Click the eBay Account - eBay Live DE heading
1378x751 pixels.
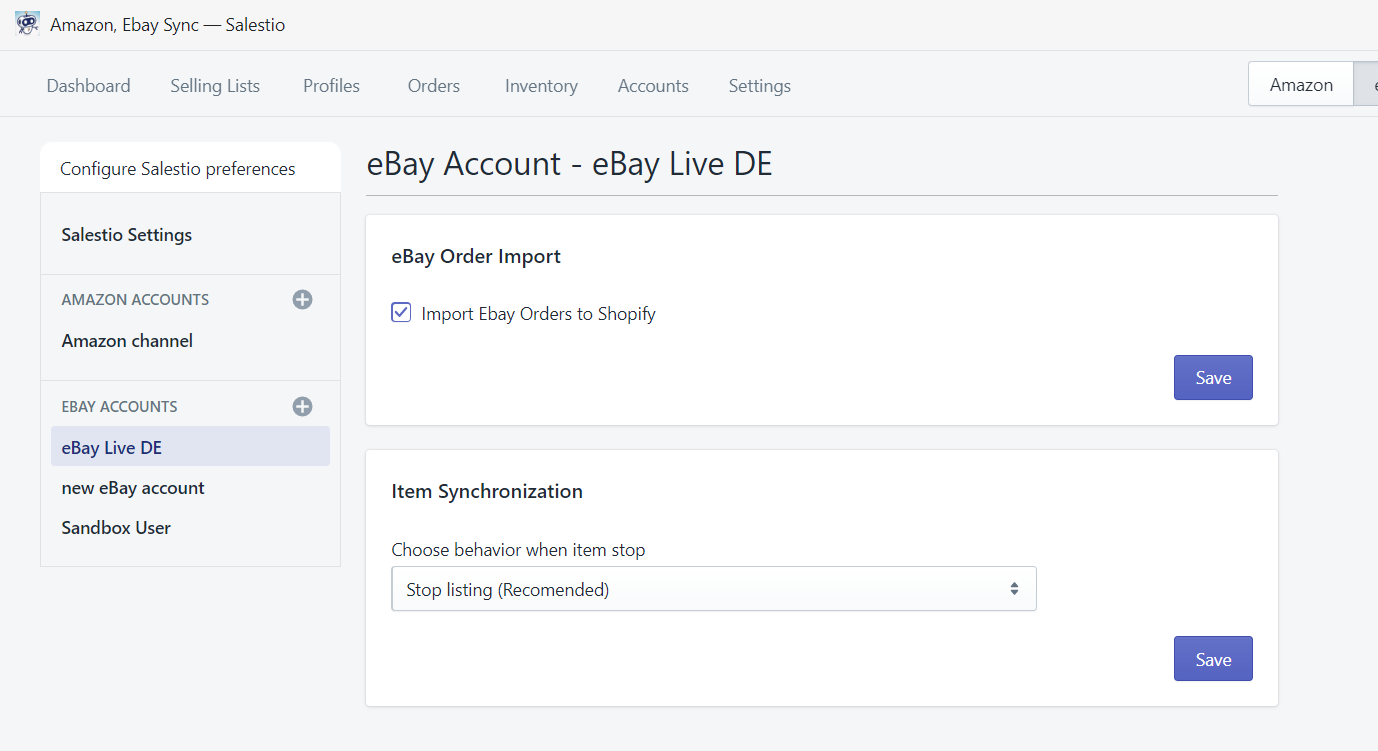(x=570, y=164)
